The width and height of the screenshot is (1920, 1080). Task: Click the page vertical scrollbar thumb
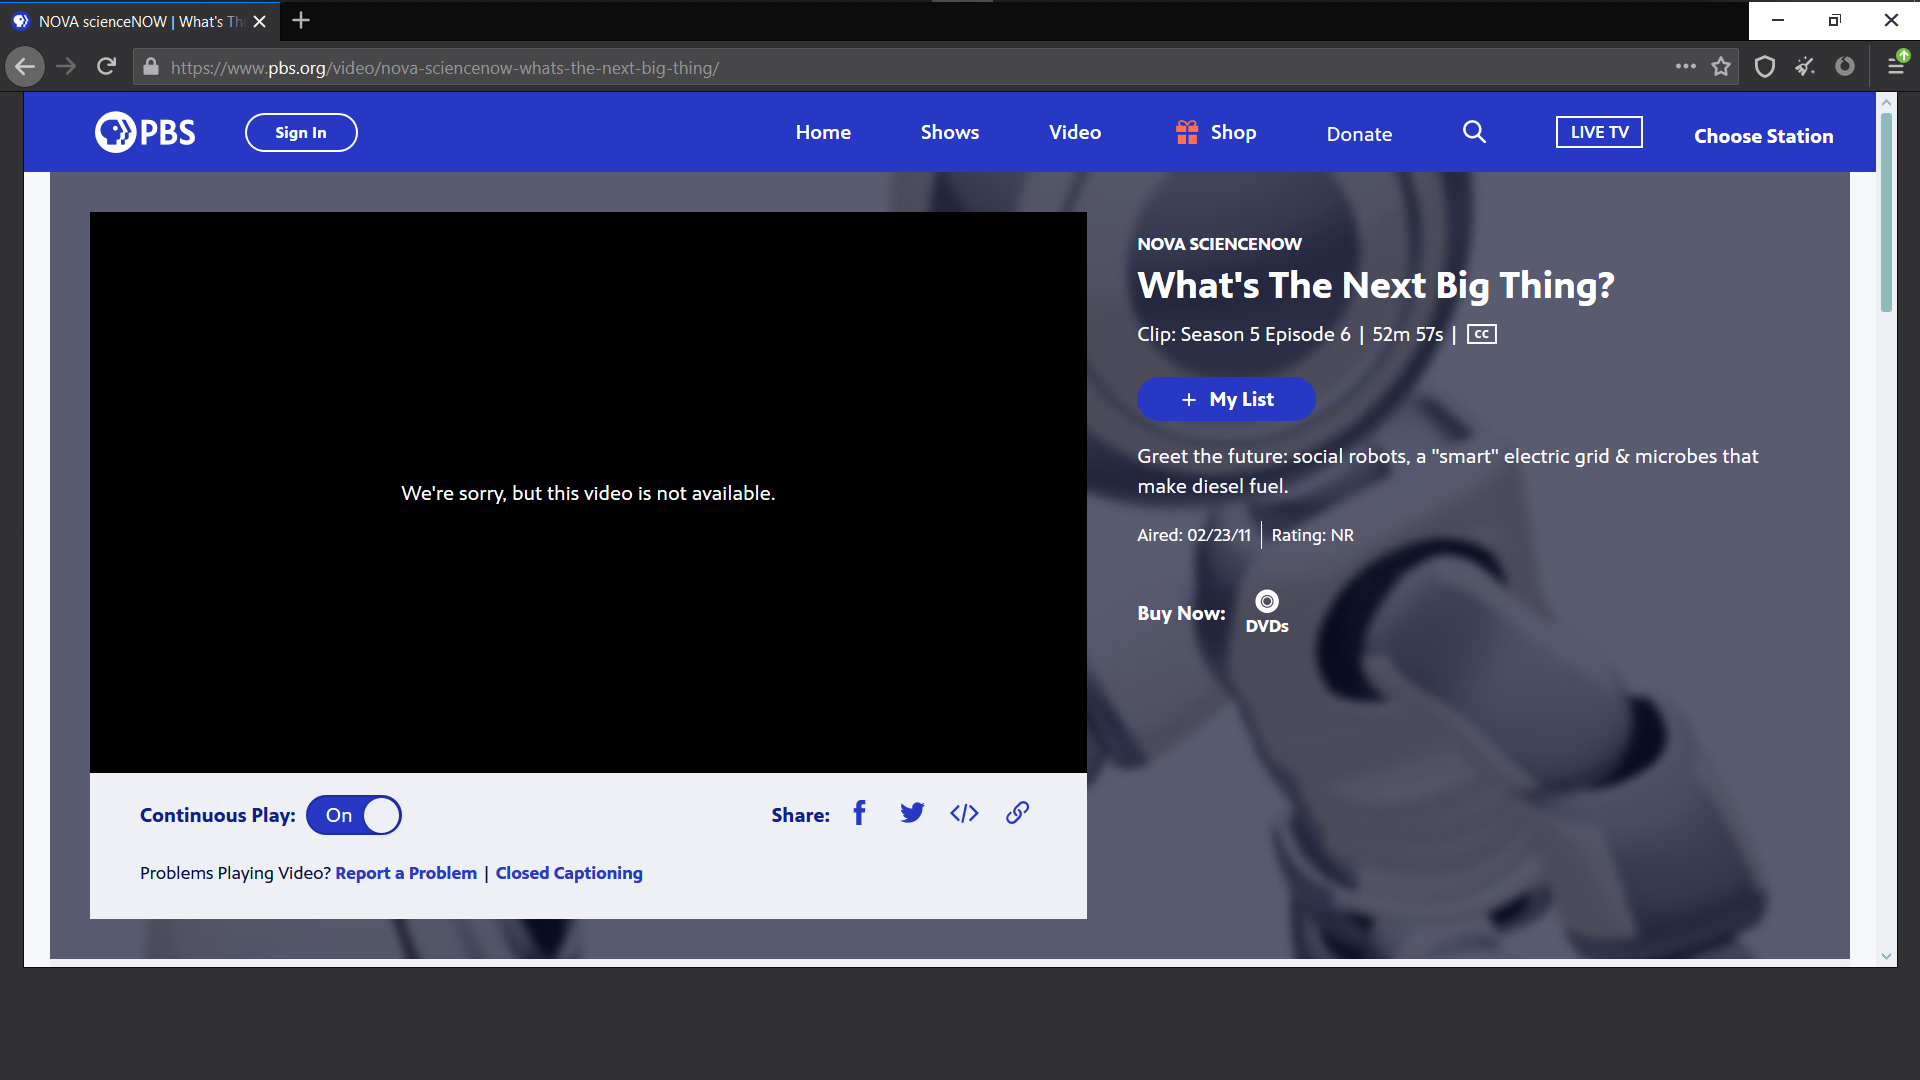point(1886,213)
